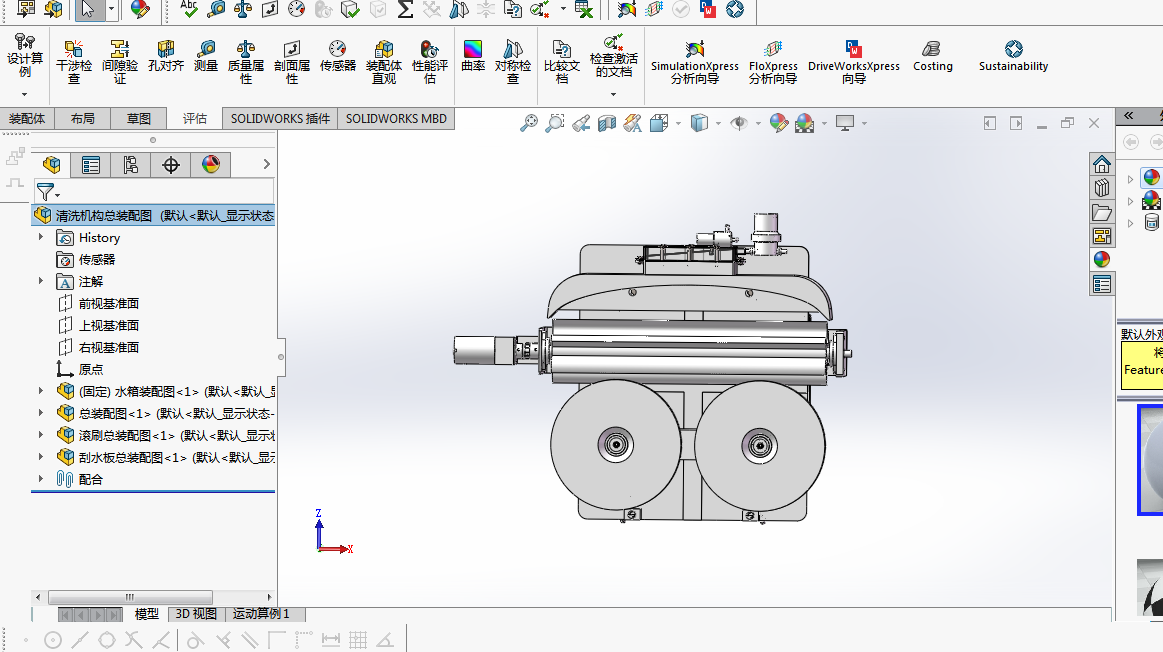
Task: Open the task pane file explorer folder icon
Action: (1101, 212)
